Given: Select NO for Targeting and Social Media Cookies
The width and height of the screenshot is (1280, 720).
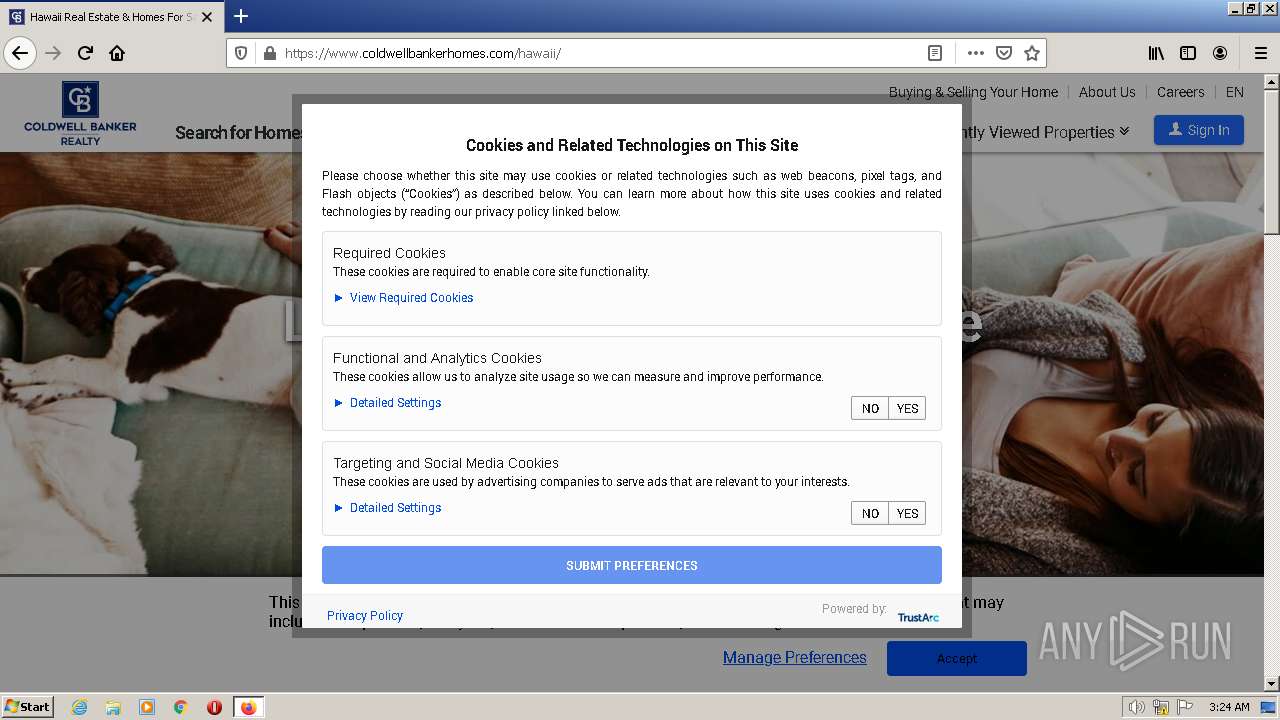Looking at the screenshot, I should [870, 513].
